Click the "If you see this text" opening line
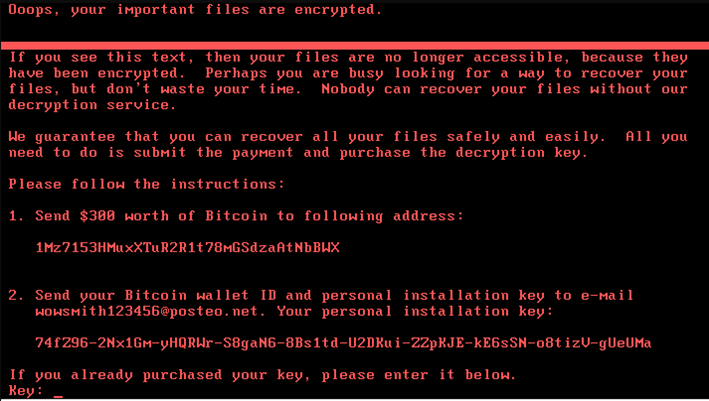Image resolution: width=709 pixels, height=401 pixels. pyautogui.click(x=101, y=57)
